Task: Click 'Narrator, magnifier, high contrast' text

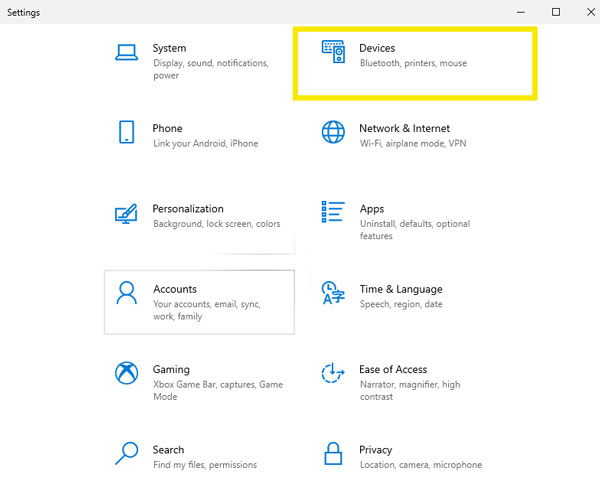Action: [x=410, y=390]
